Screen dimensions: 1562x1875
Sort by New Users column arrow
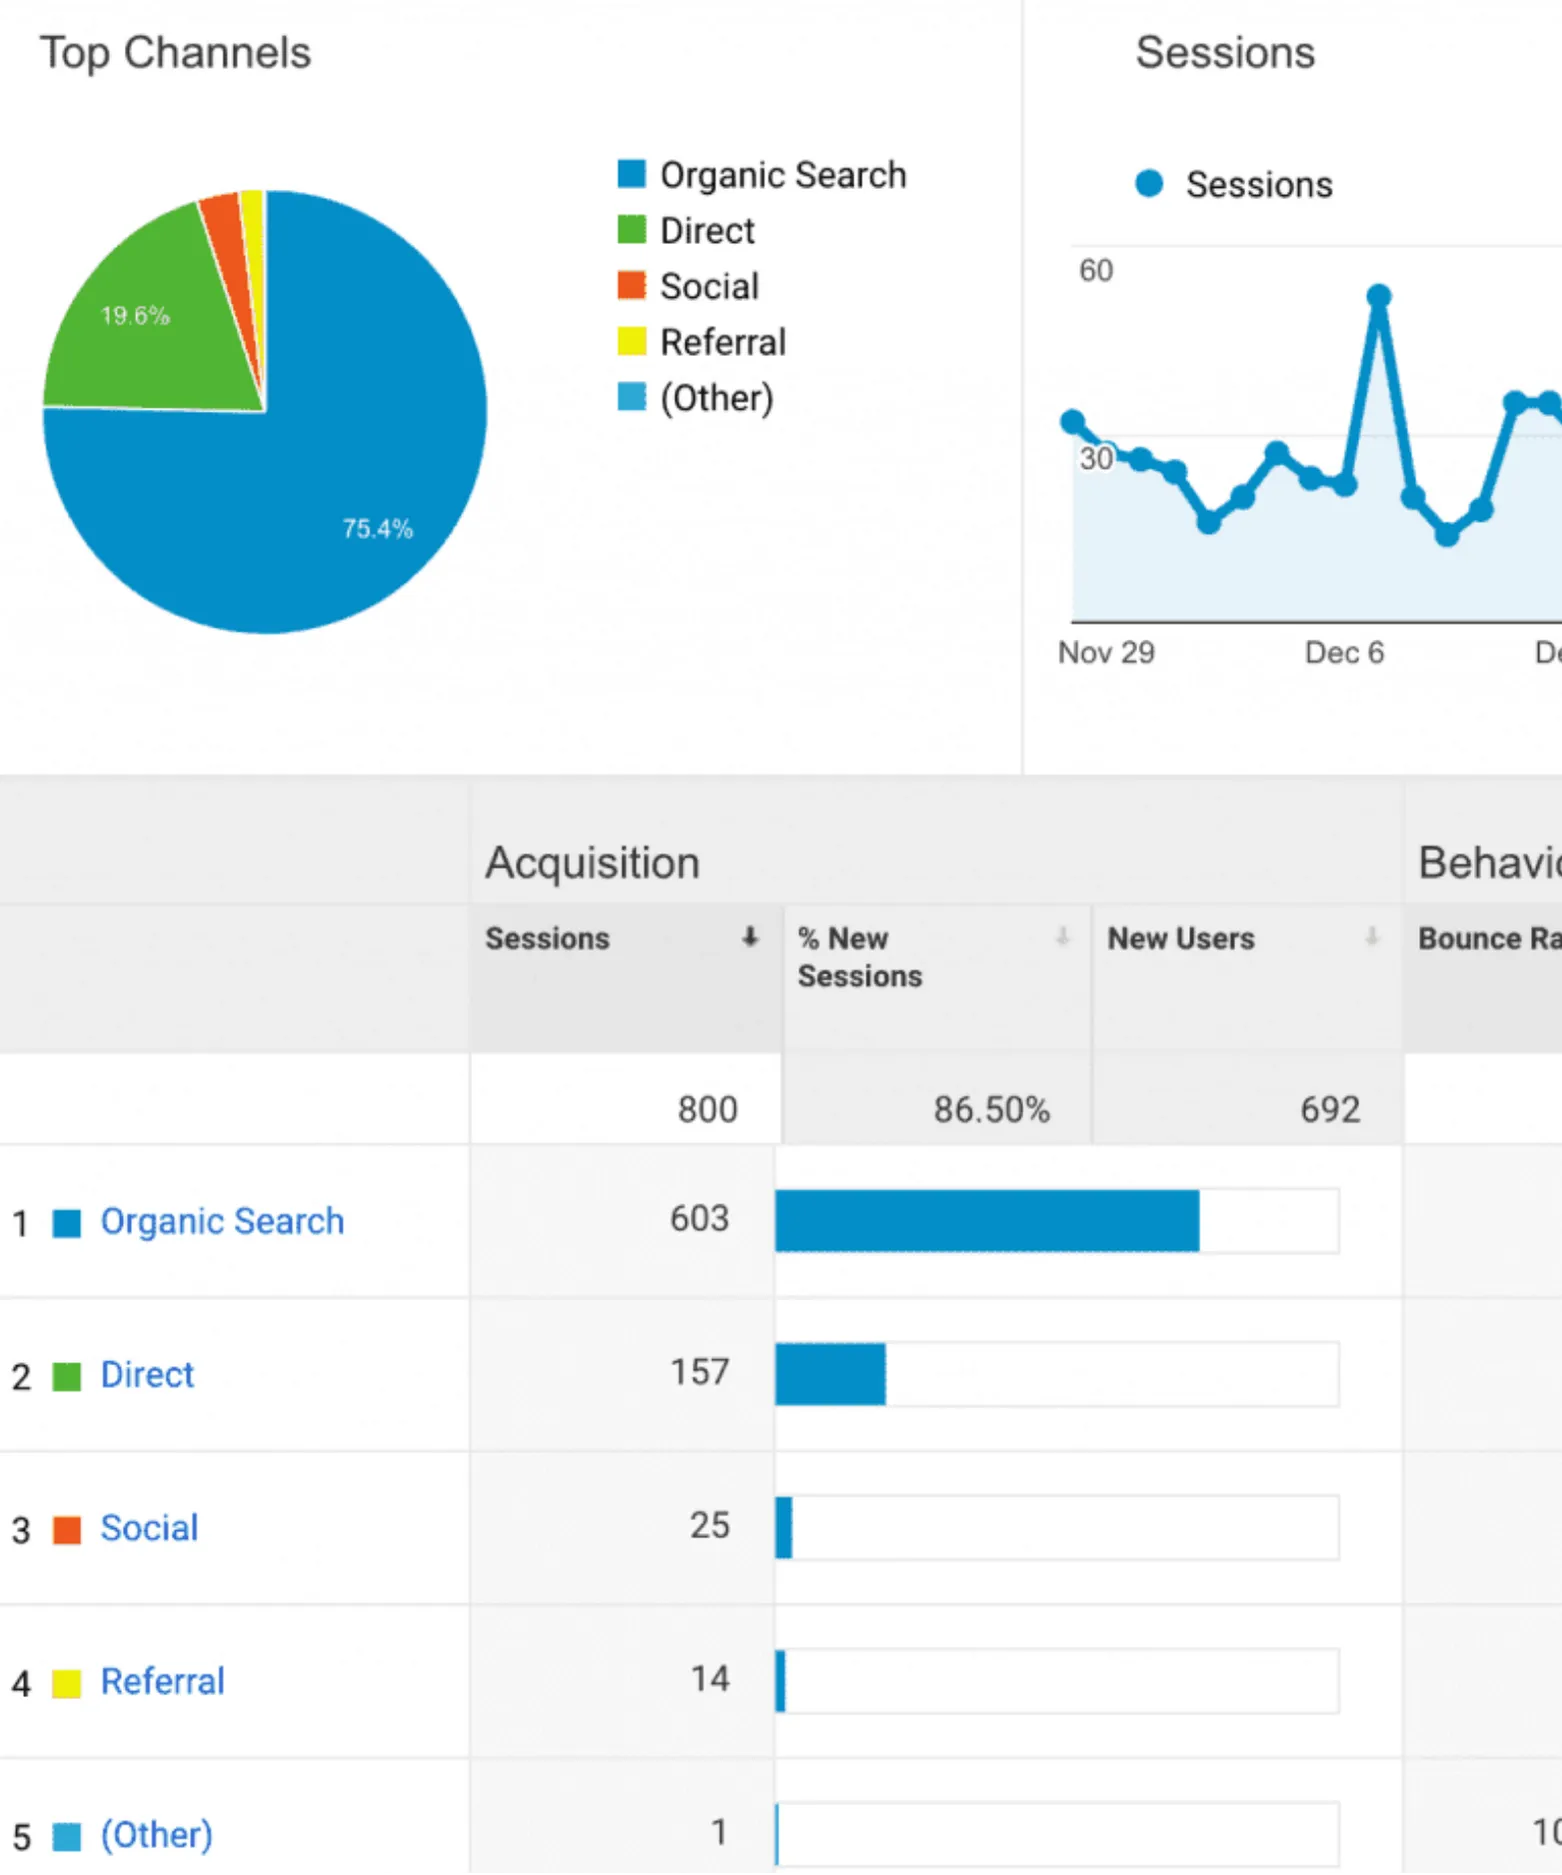tap(1372, 937)
